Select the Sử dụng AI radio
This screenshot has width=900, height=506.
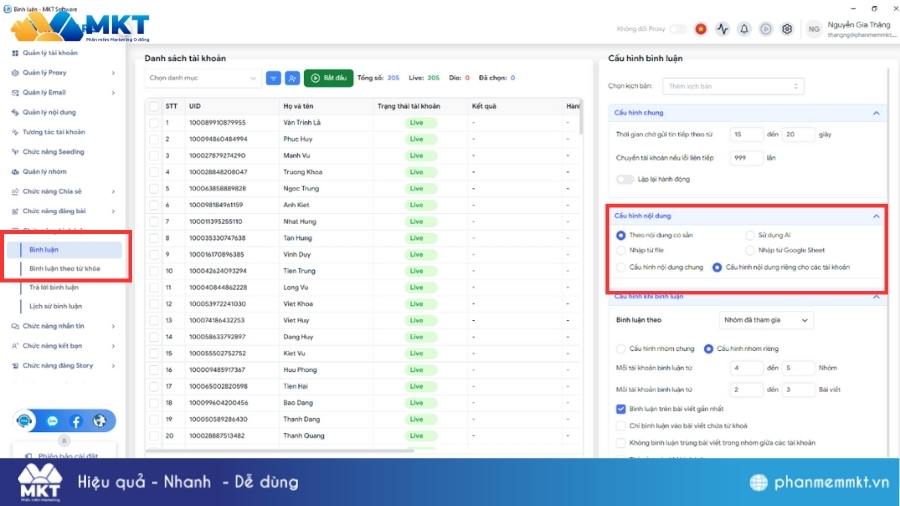(750, 235)
